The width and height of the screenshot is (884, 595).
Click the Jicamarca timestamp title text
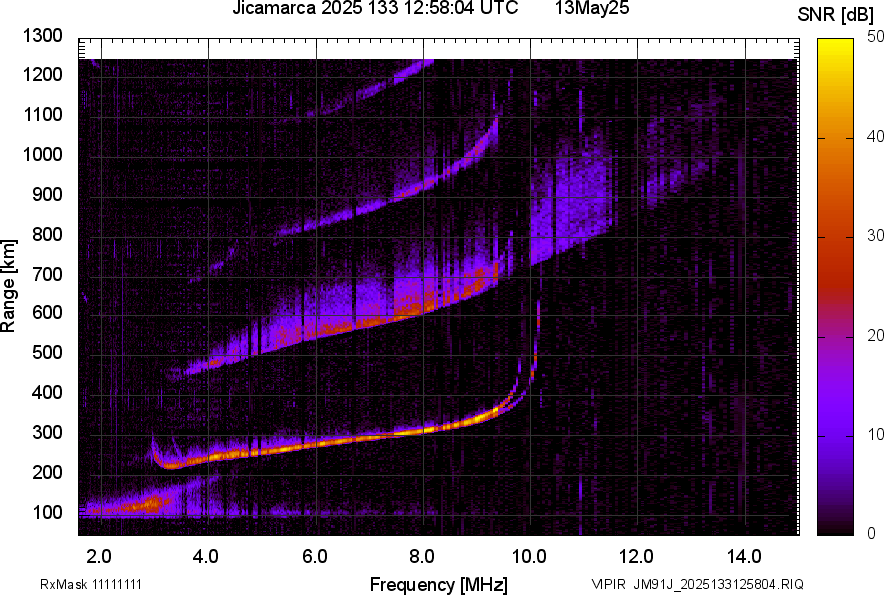(x=375, y=8)
